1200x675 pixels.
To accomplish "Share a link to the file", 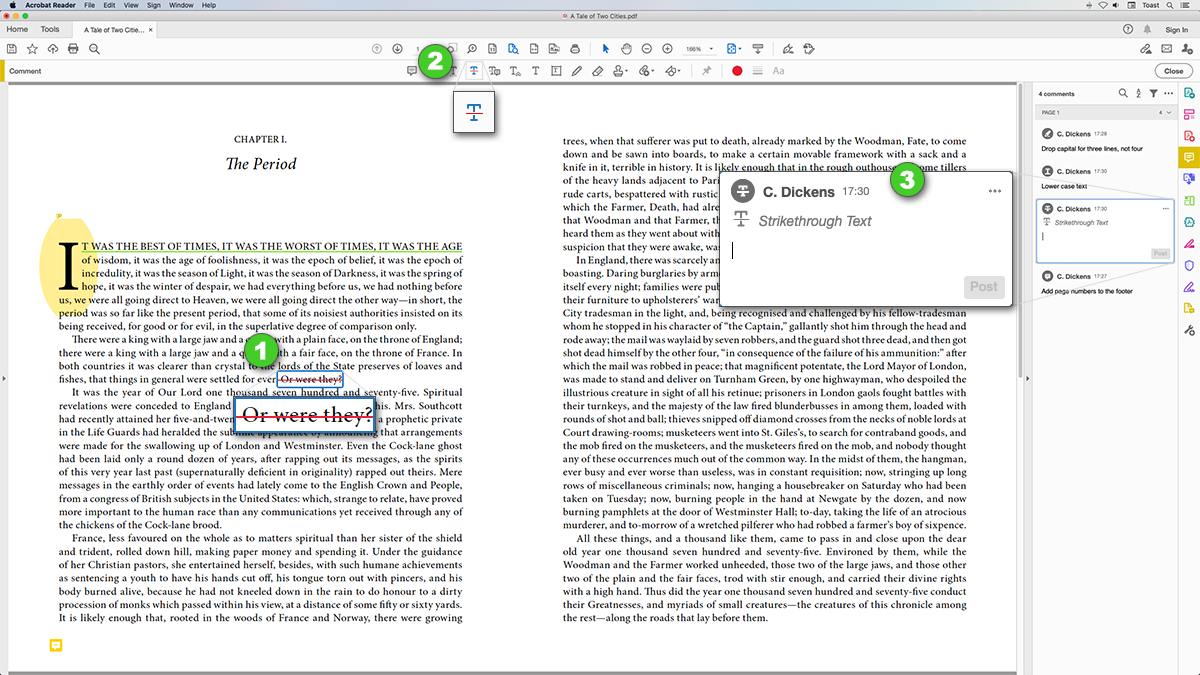I will click(1145, 49).
